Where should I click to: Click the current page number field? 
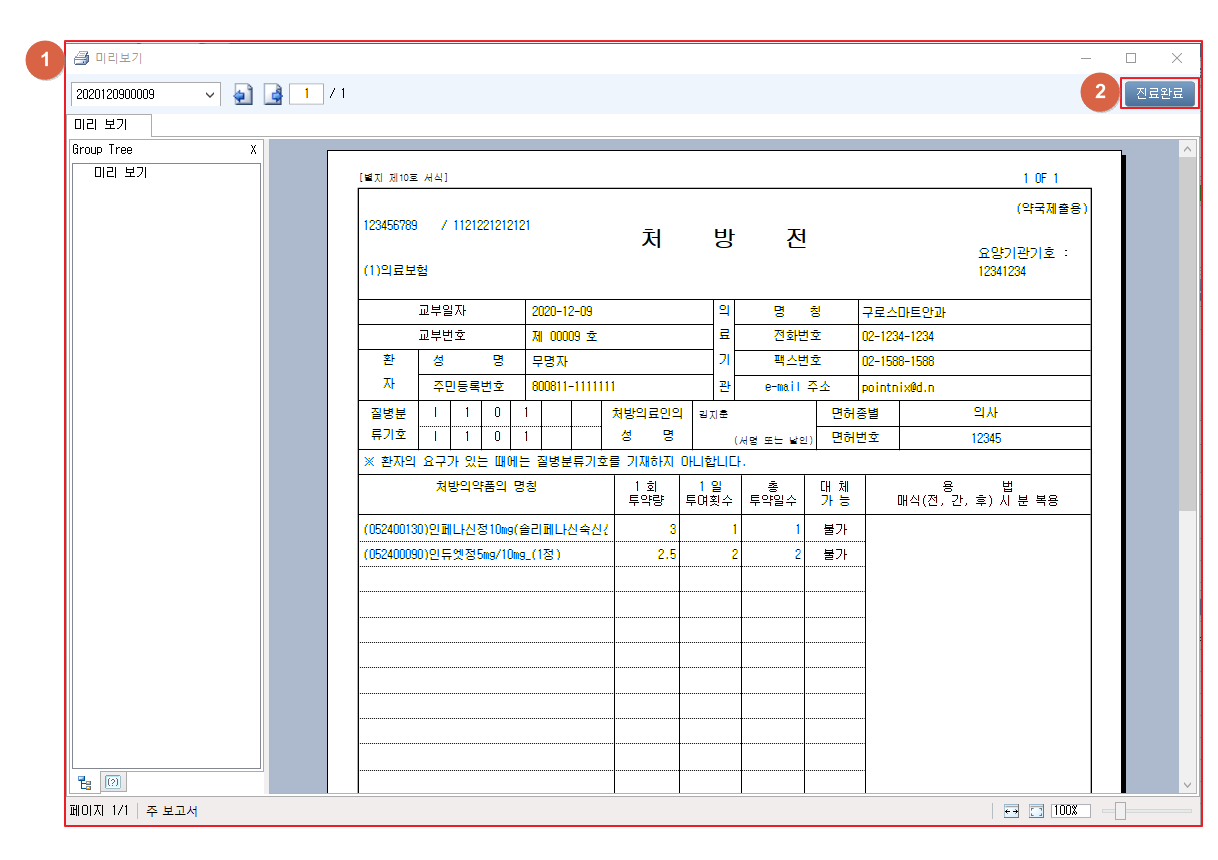[x=306, y=94]
